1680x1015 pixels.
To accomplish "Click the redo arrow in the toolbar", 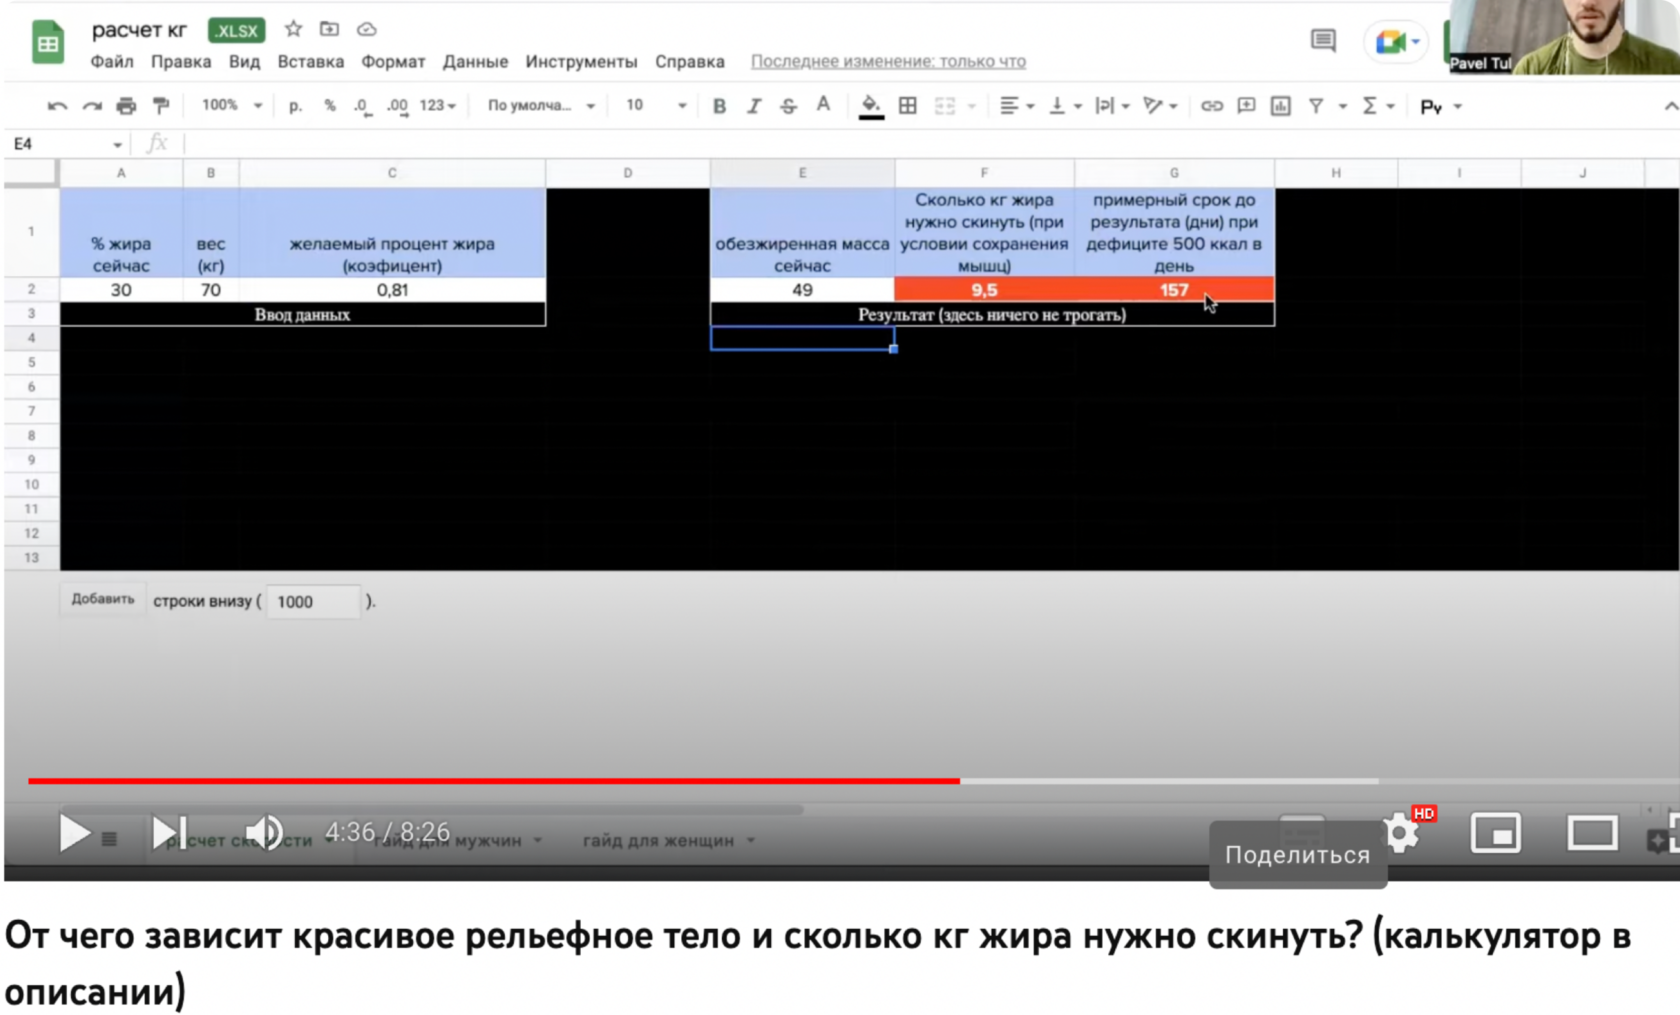I will point(92,106).
